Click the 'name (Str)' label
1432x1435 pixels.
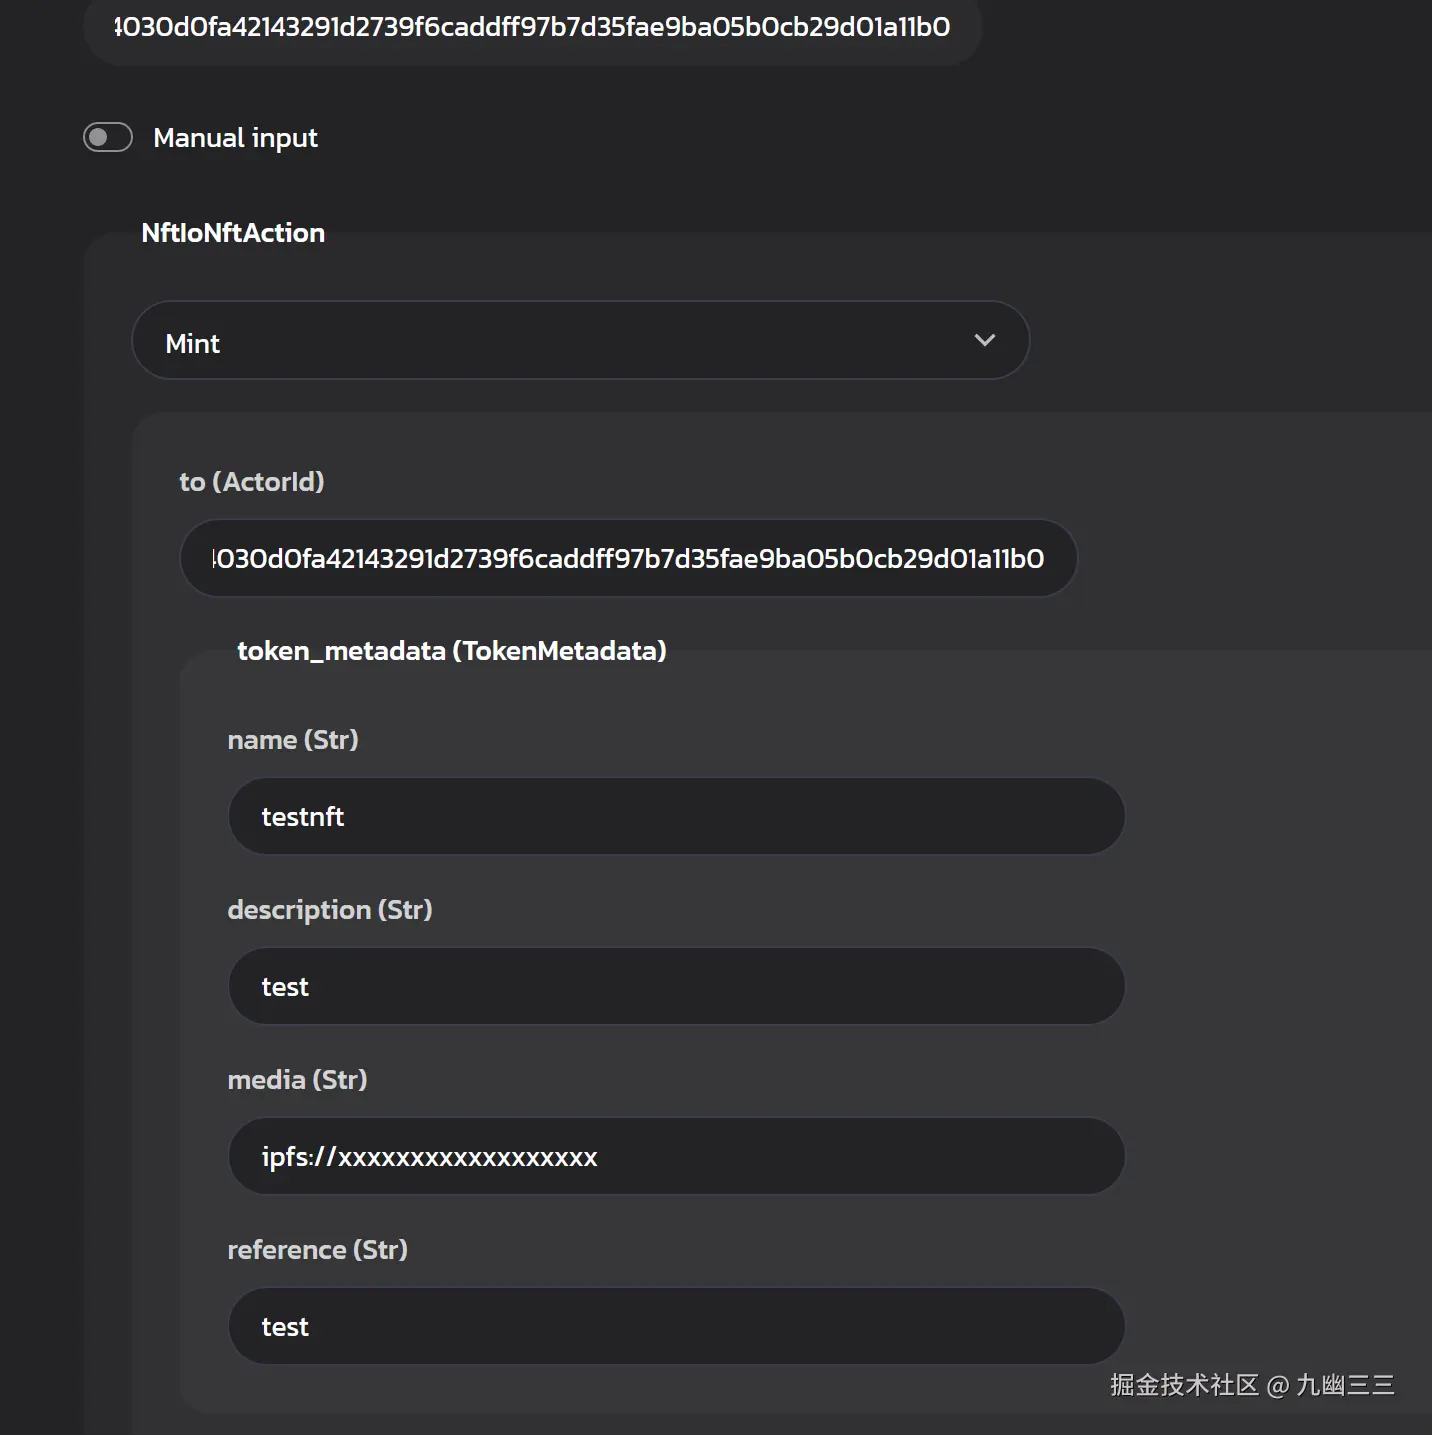click(x=293, y=740)
